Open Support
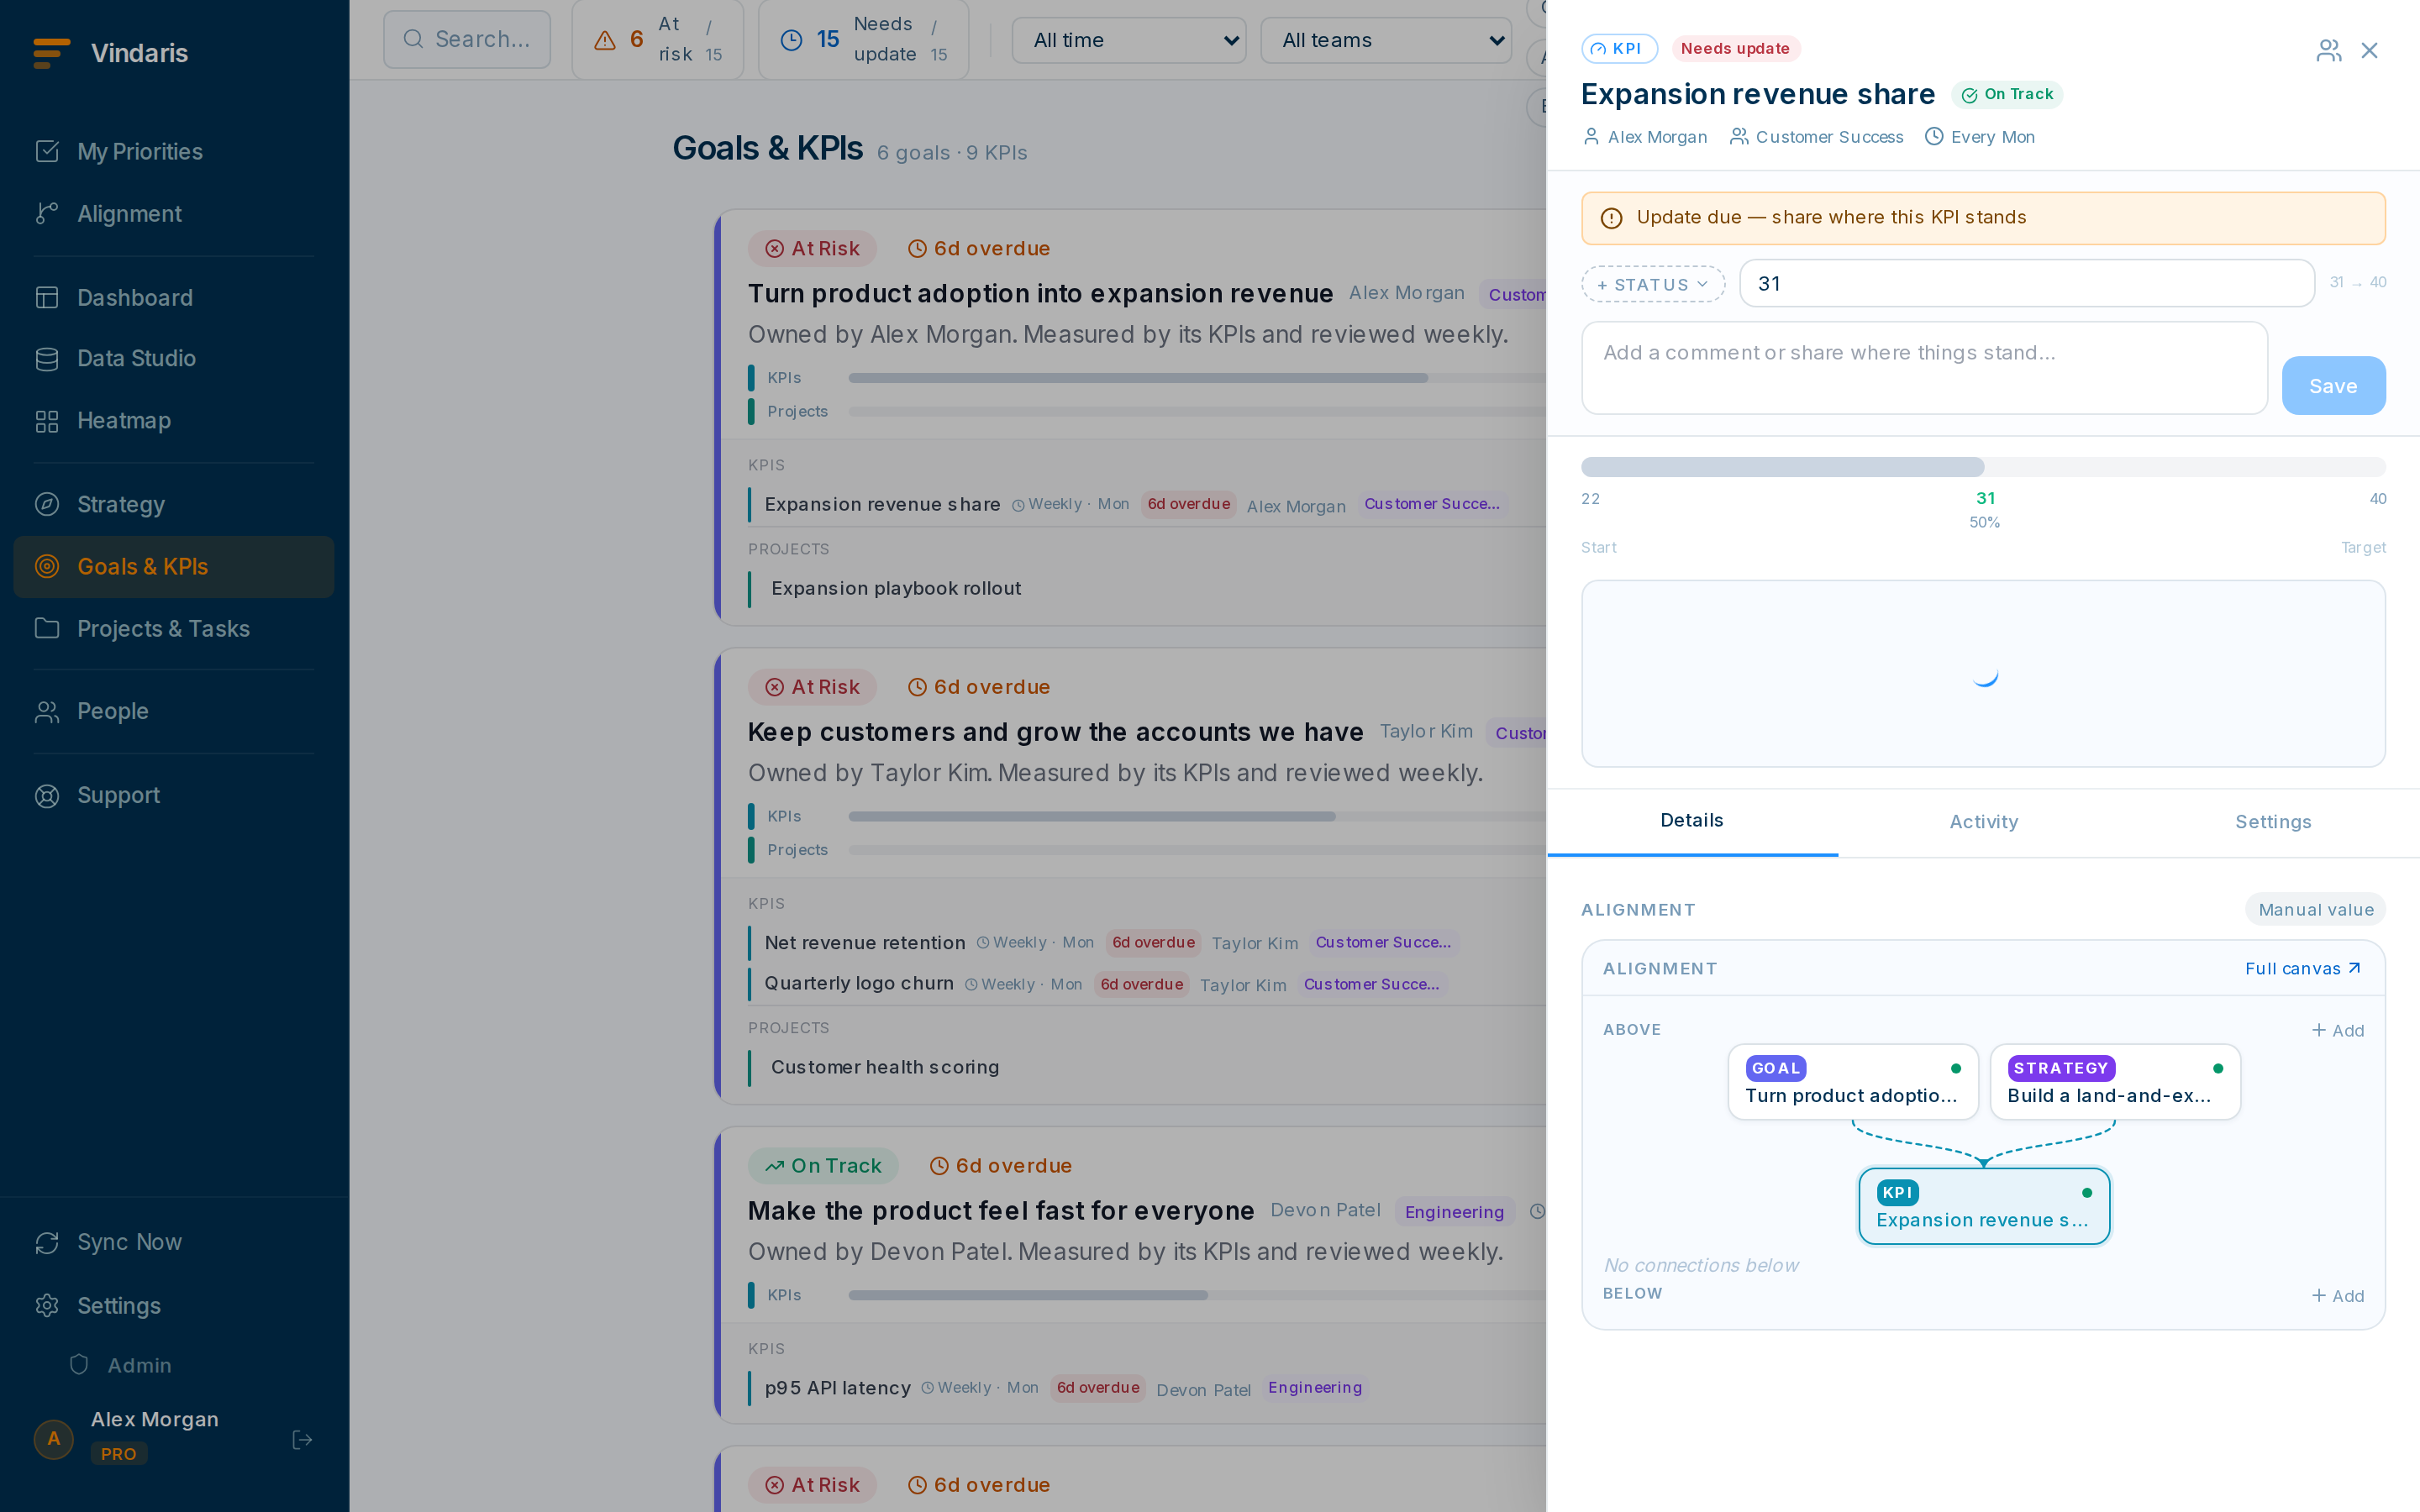The width and height of the screenshot is (2420, 1512). 173,796
